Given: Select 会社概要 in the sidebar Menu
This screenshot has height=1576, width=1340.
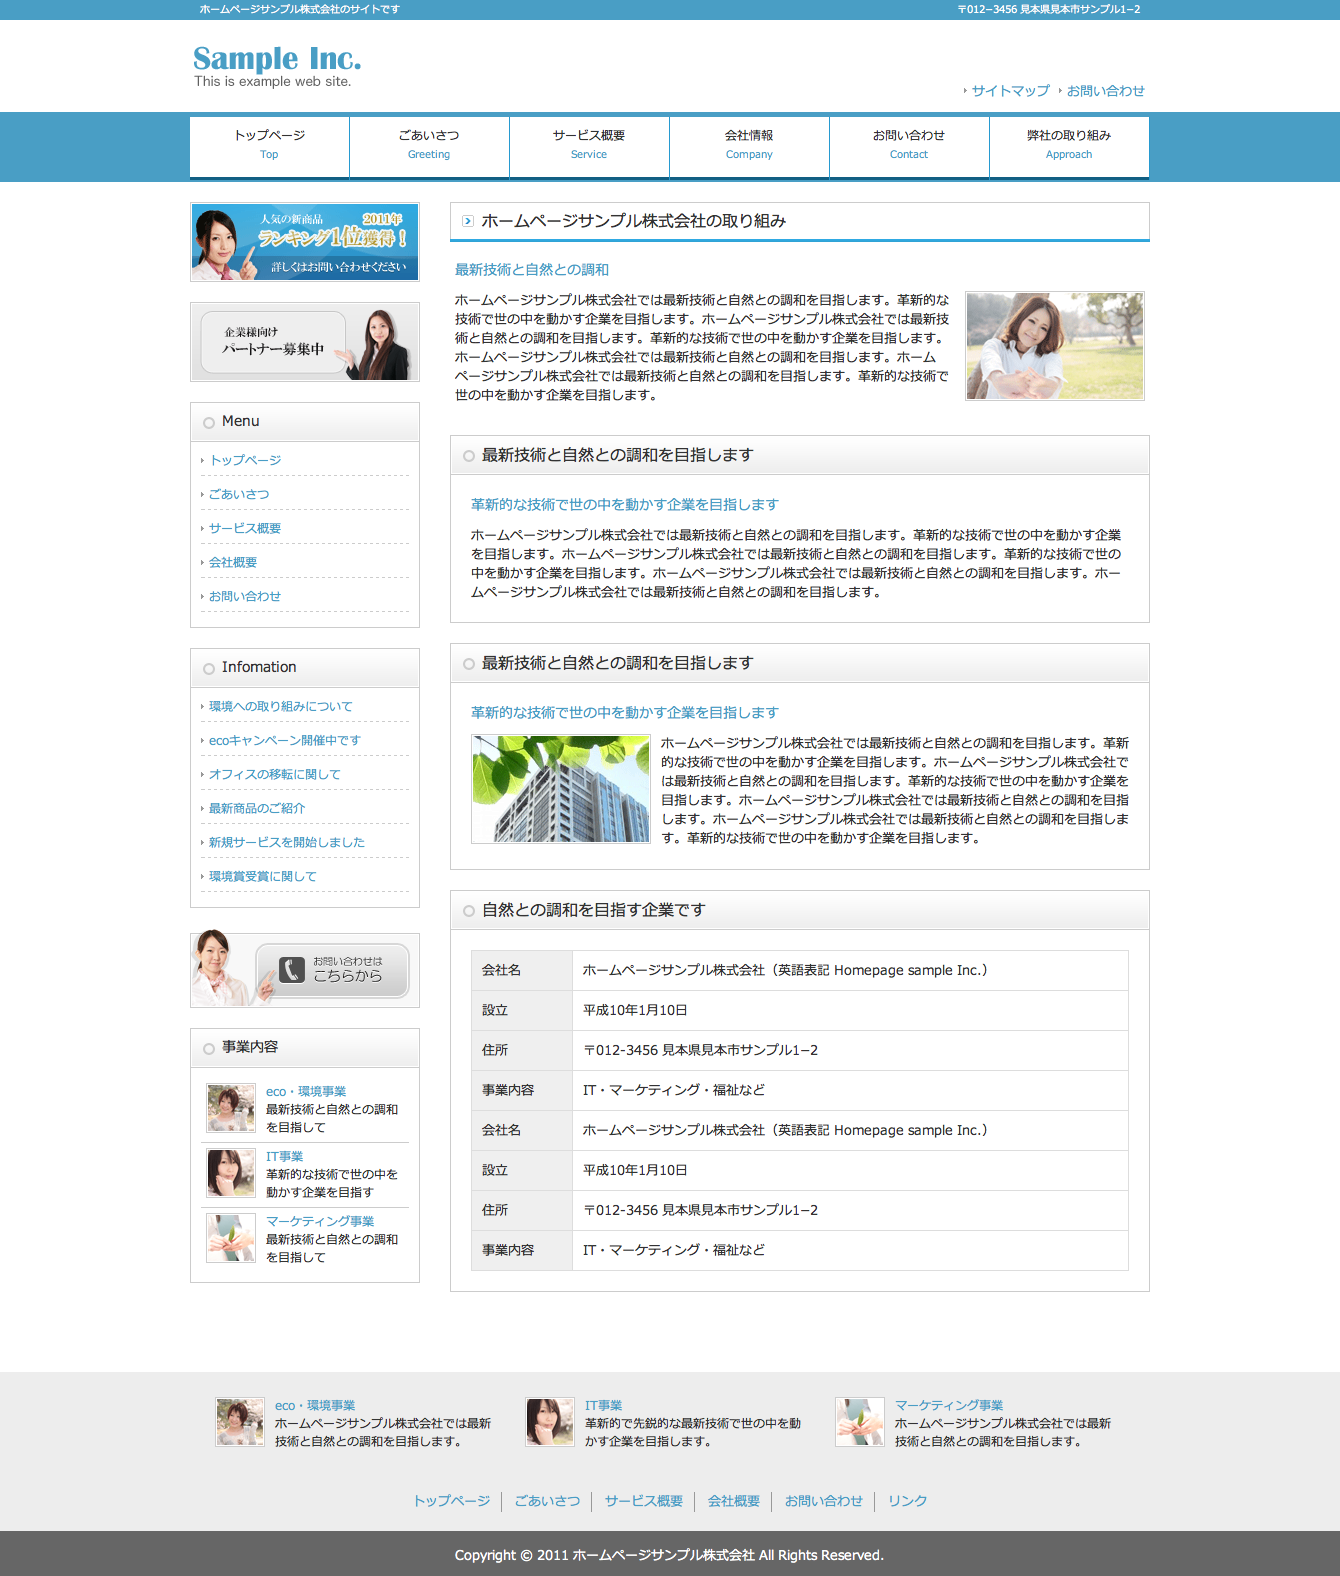Looking at the screenshot, I should (233, 563).
